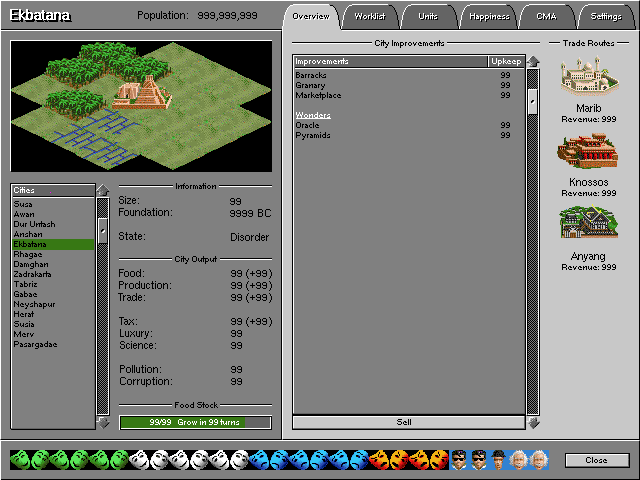
Task: Click the Upkeep column header
Action: click(506, 62)
